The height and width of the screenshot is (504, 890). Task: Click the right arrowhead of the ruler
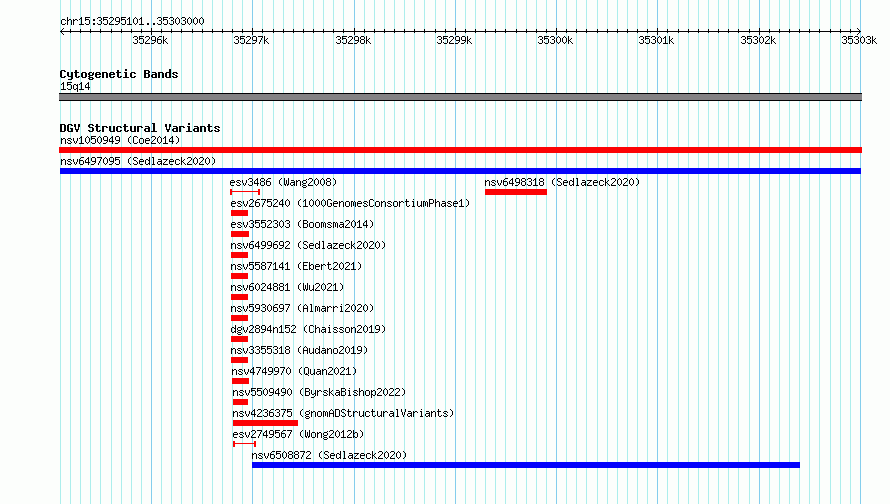point(859,31)
